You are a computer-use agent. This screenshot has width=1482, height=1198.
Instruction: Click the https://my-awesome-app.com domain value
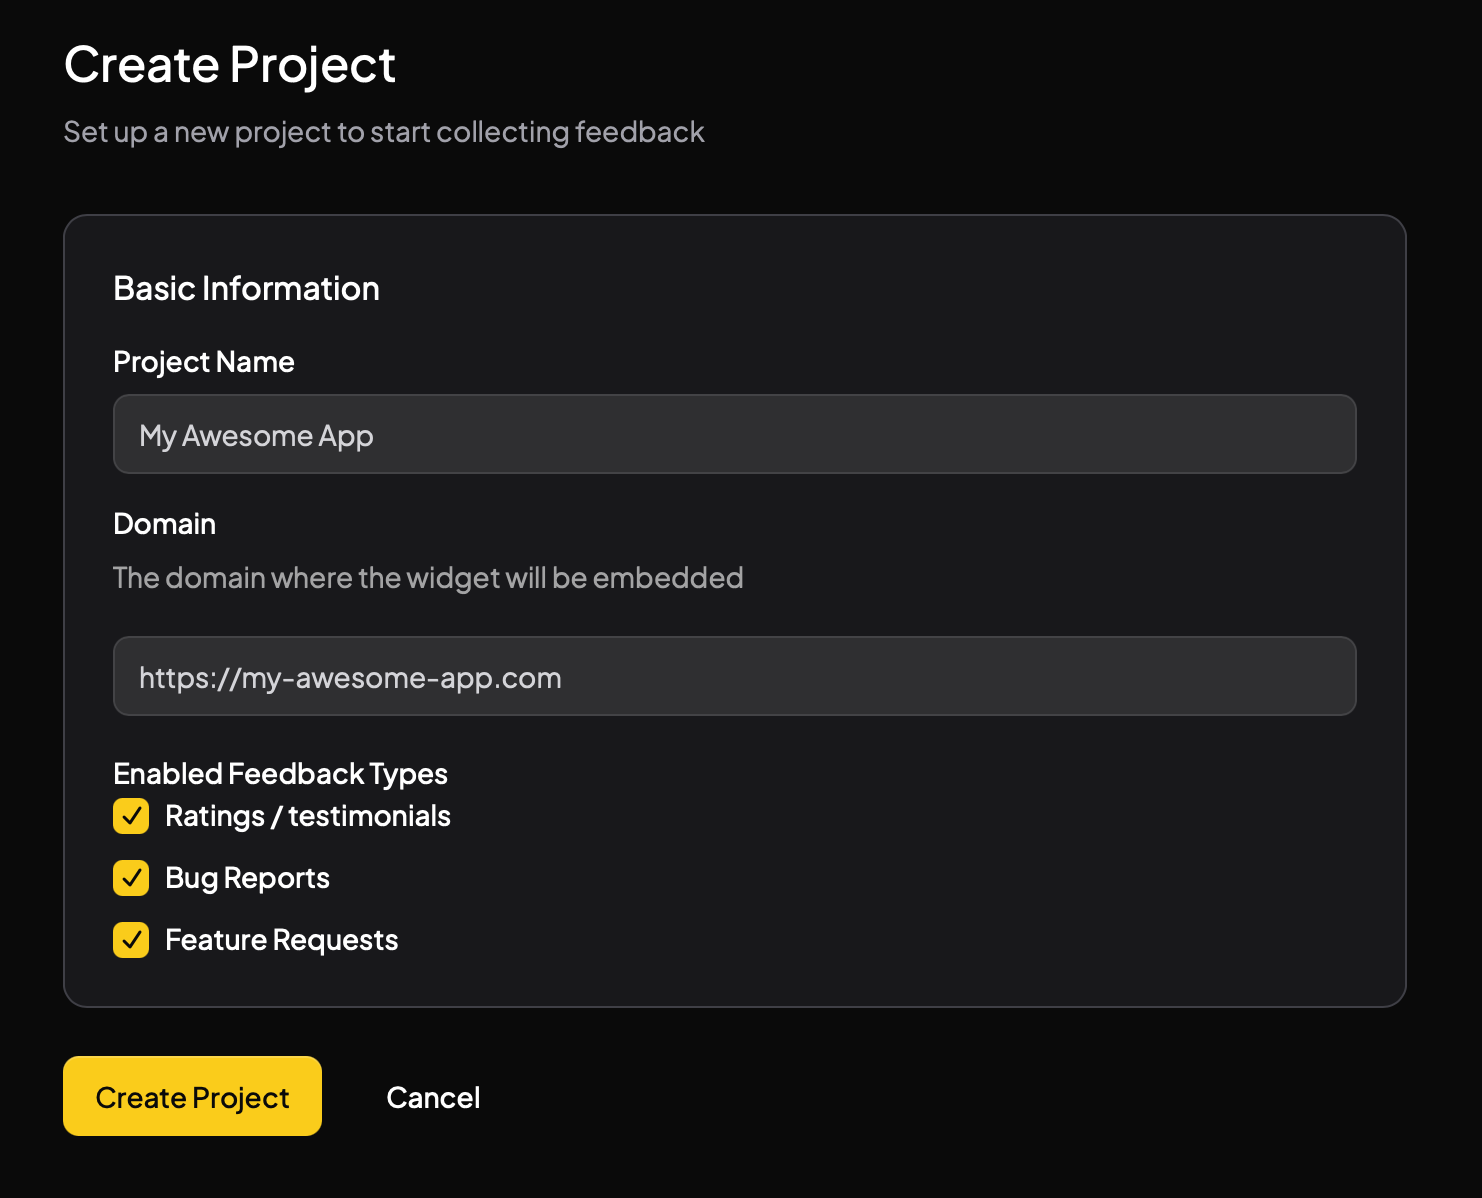click(350, 677)
